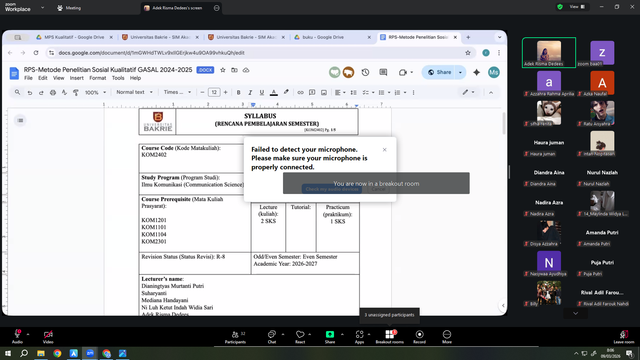Open Tools menu in Google Docs
The height and width of the screenshot is (360, 640).
[118, 78]
